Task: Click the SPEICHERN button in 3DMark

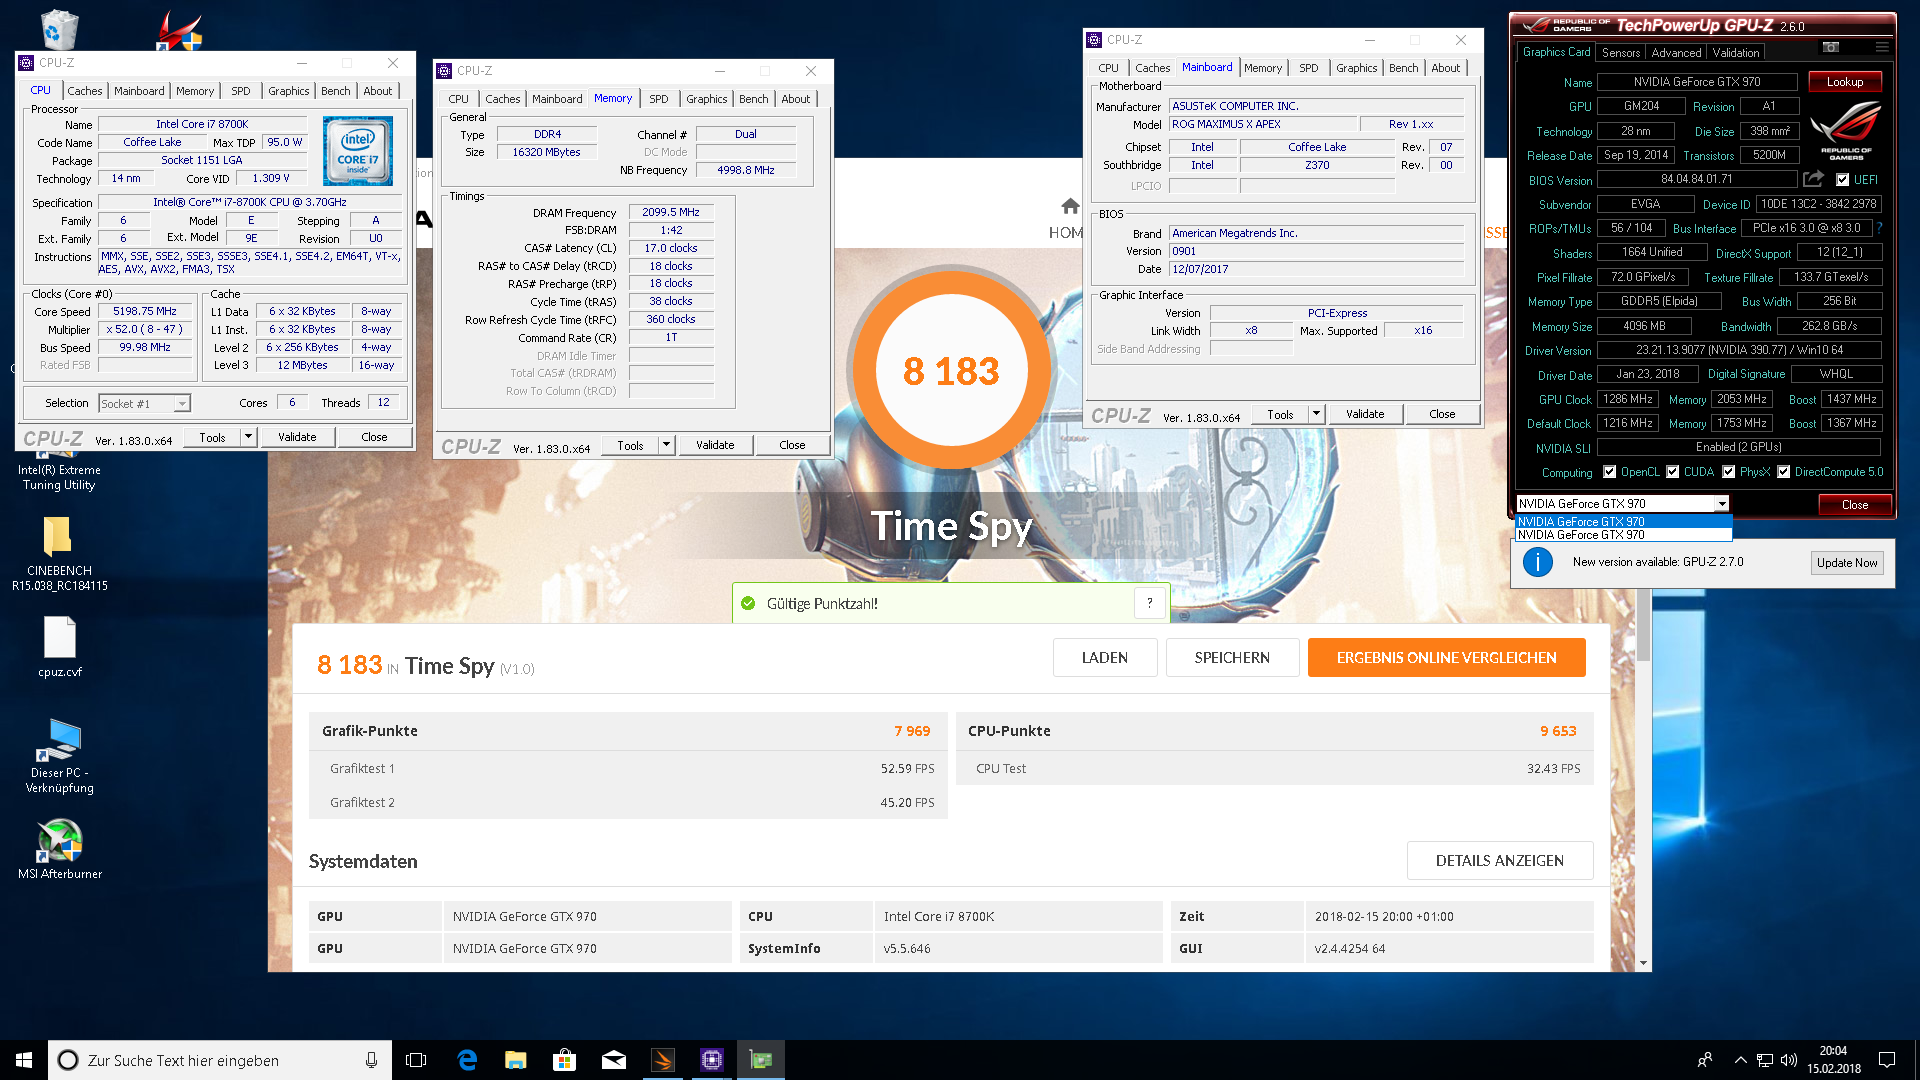Action: pyautogui.click(x=1231, y=658)
